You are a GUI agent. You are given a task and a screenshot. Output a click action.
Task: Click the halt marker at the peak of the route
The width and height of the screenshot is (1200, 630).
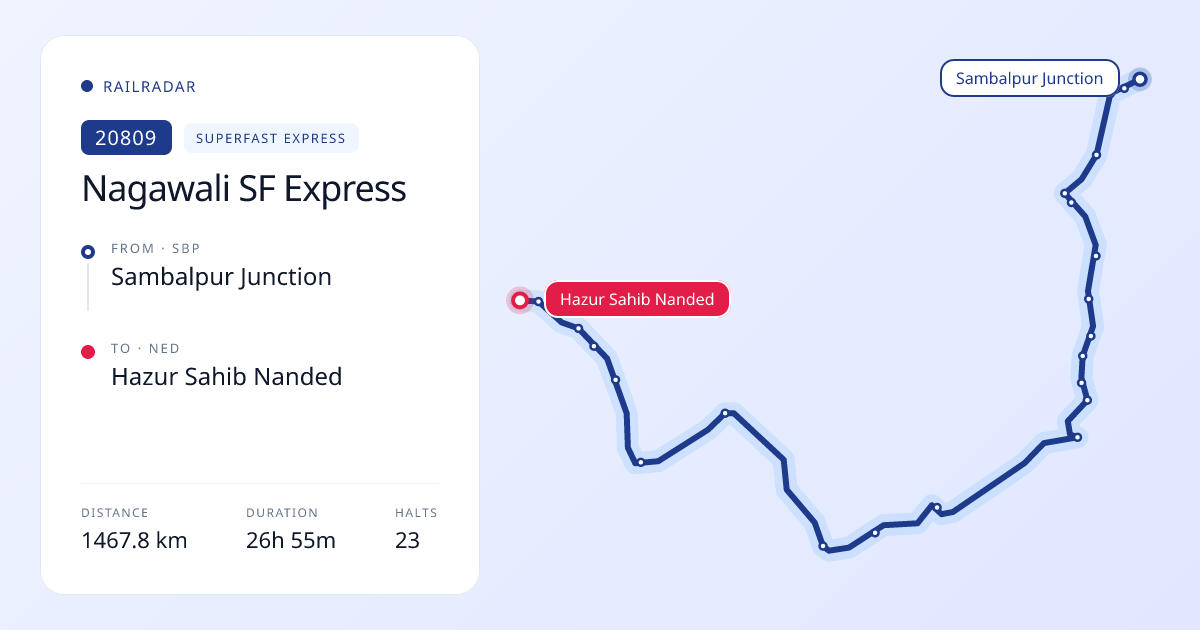point(725,413)
